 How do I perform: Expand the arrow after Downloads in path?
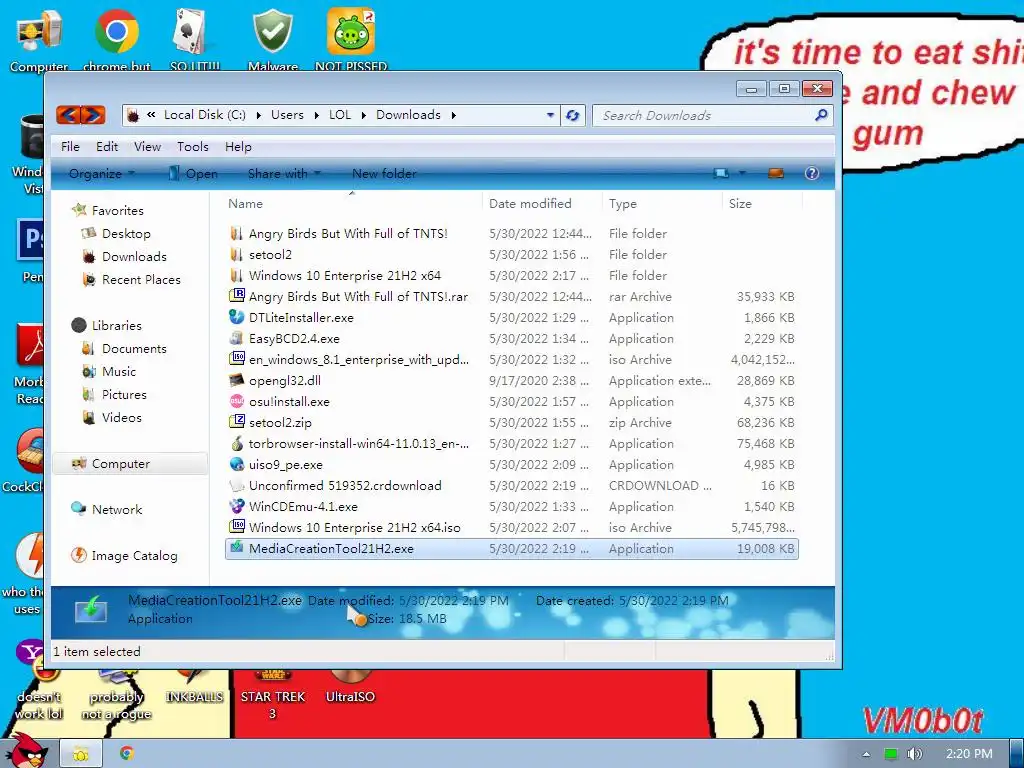453,116
